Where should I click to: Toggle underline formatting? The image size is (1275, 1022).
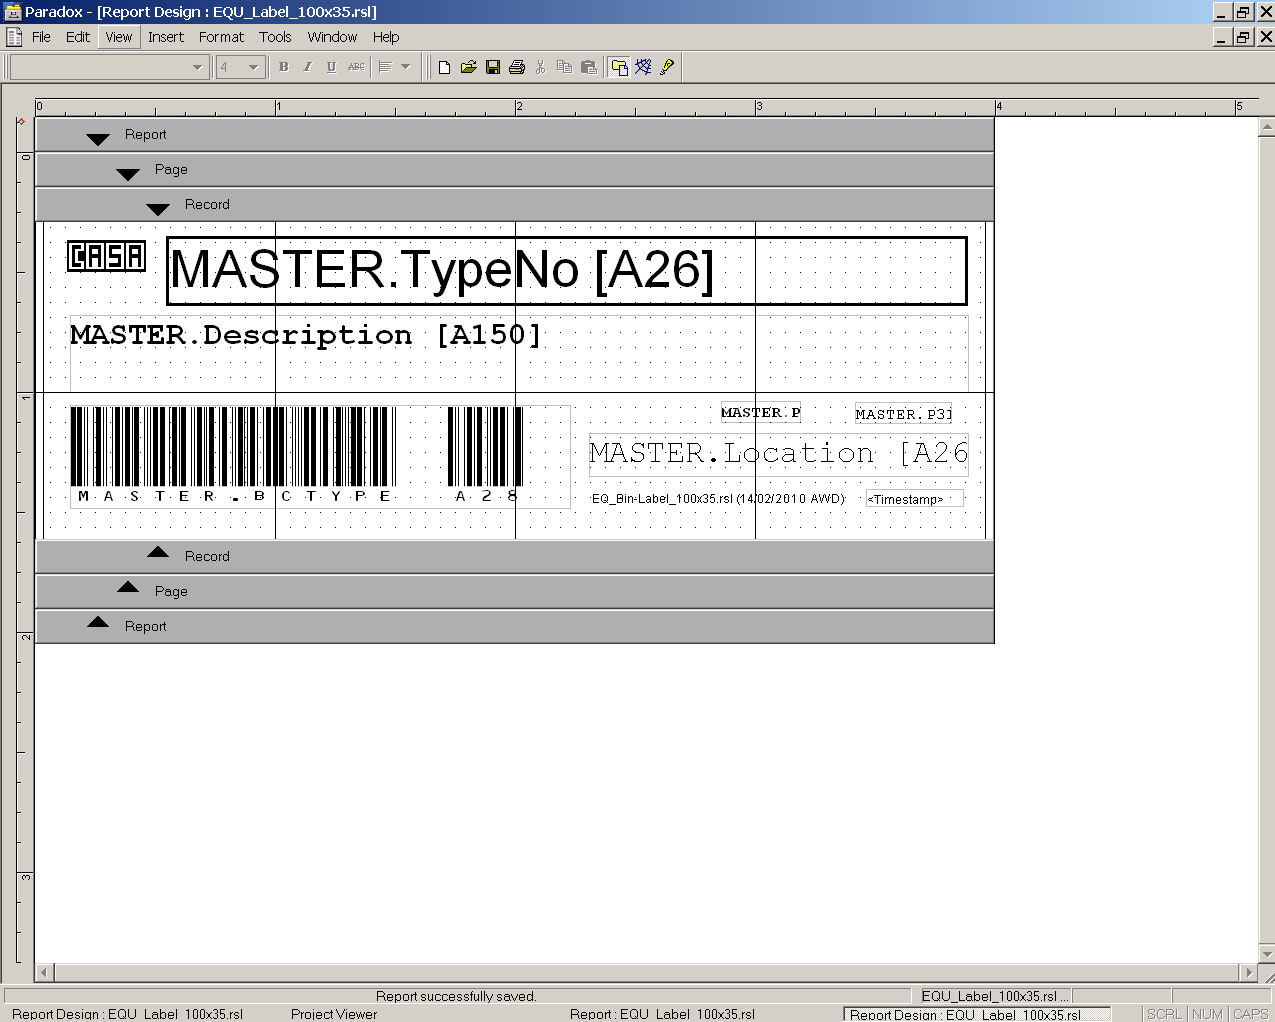(331, 67)
